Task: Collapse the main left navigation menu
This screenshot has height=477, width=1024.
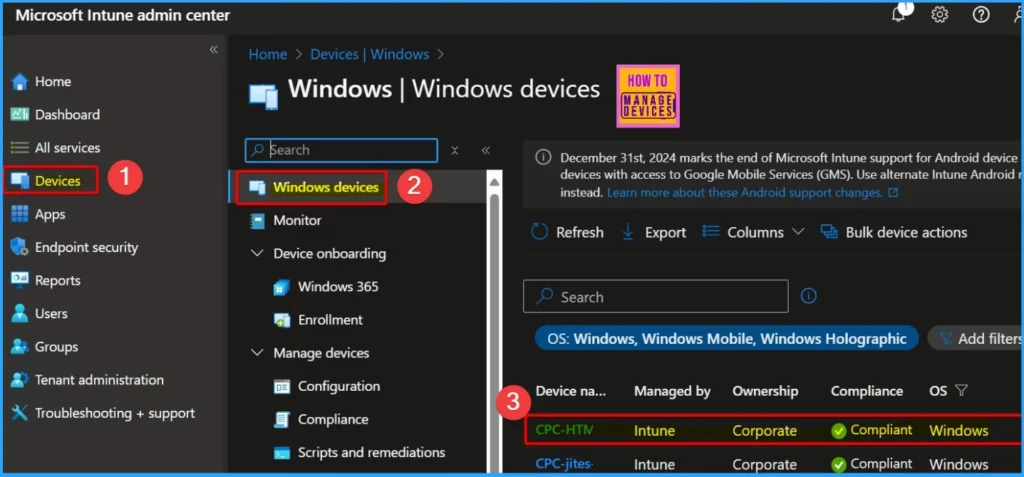Action: coord(213,50)
